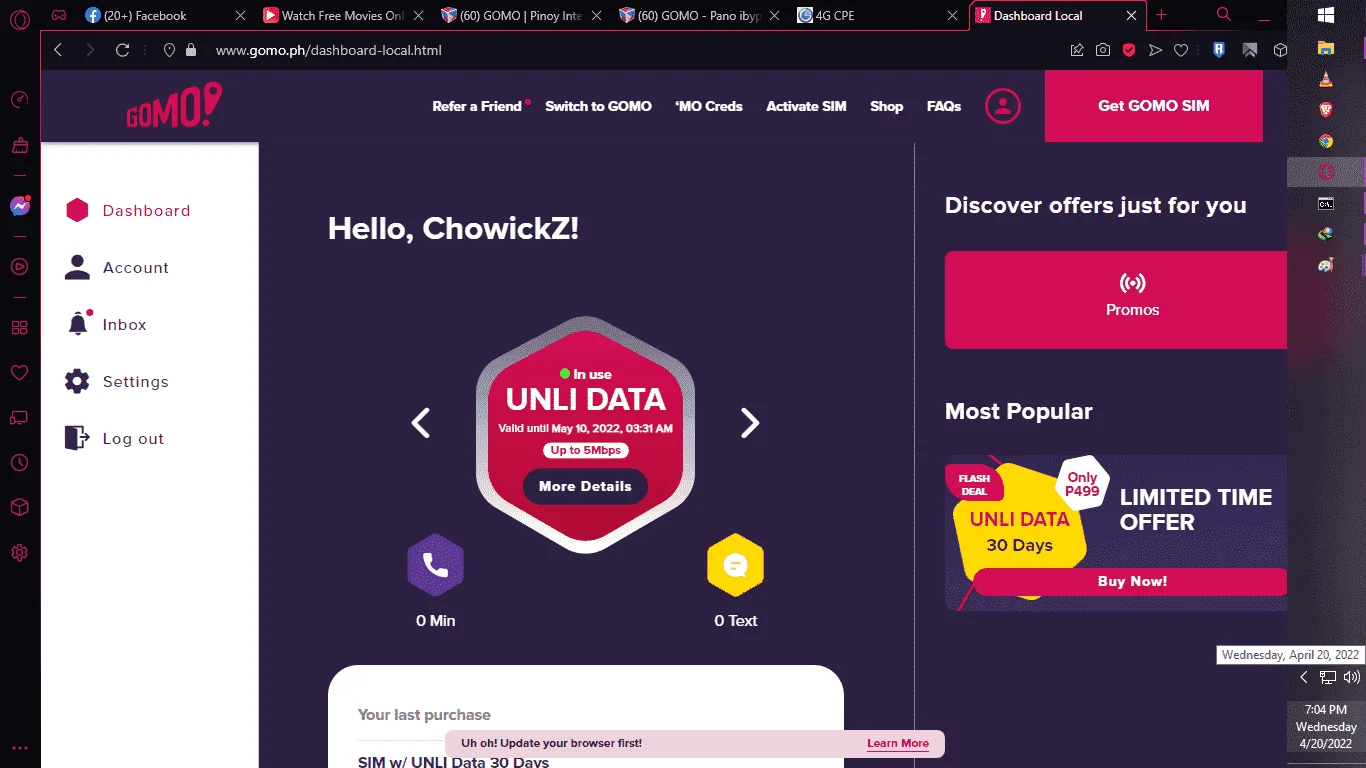Open 'MO Creds in the top menu
The height and width of the screenshot is (768, 1366).
pos(709,106)
